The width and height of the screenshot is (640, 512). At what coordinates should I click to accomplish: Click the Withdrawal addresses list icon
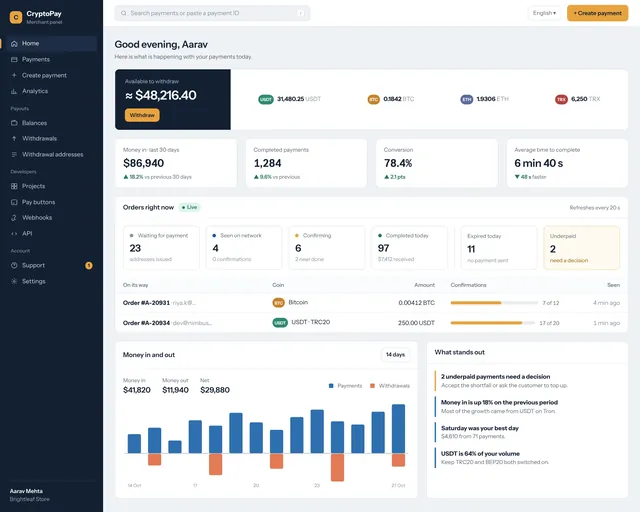click(x=14, y=154)
